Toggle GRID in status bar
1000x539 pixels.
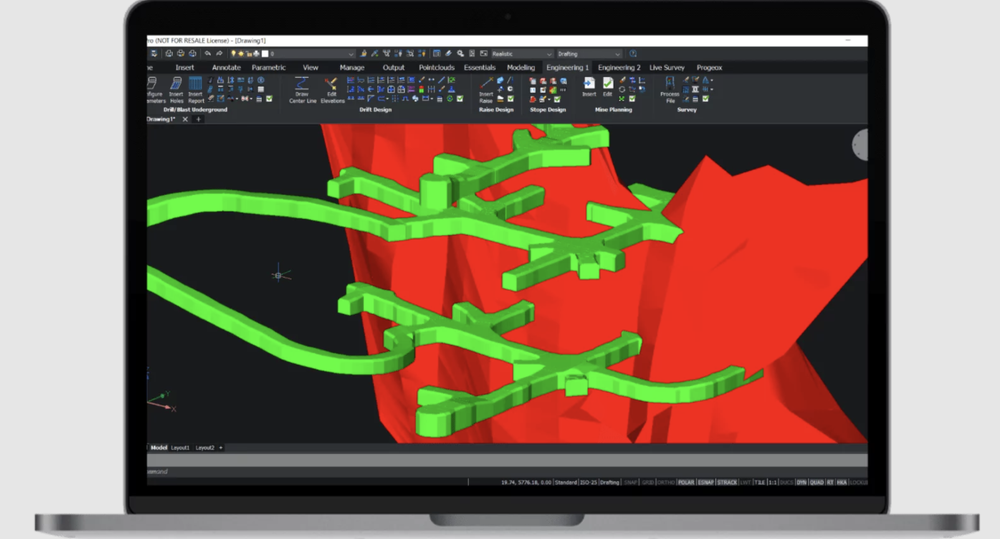648,482
